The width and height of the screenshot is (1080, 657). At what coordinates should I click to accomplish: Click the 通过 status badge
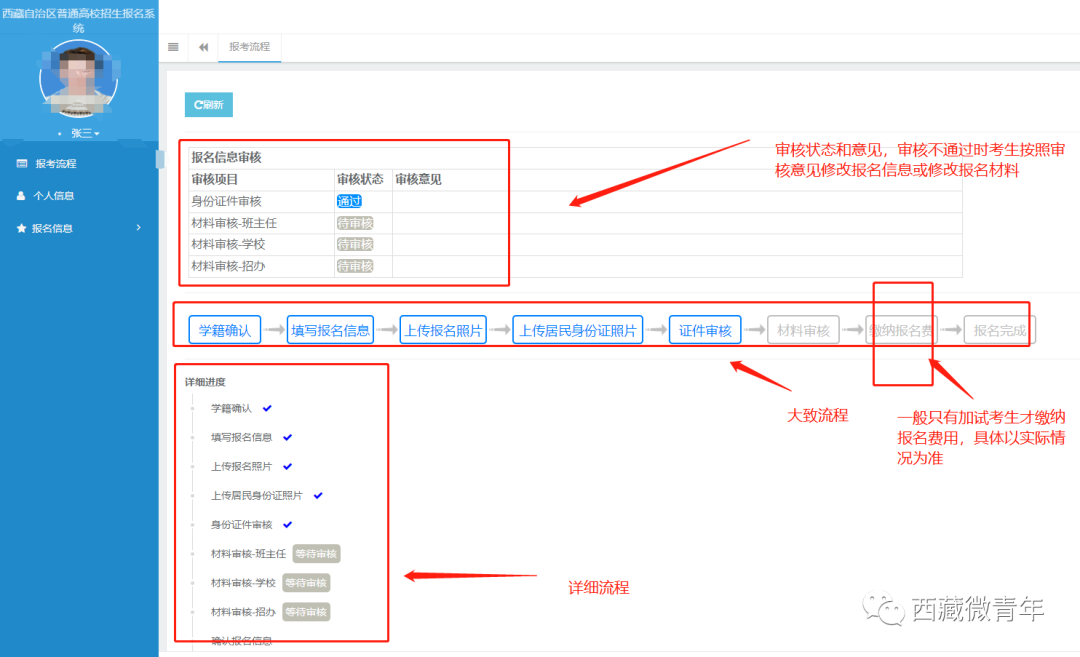point(349,201)
